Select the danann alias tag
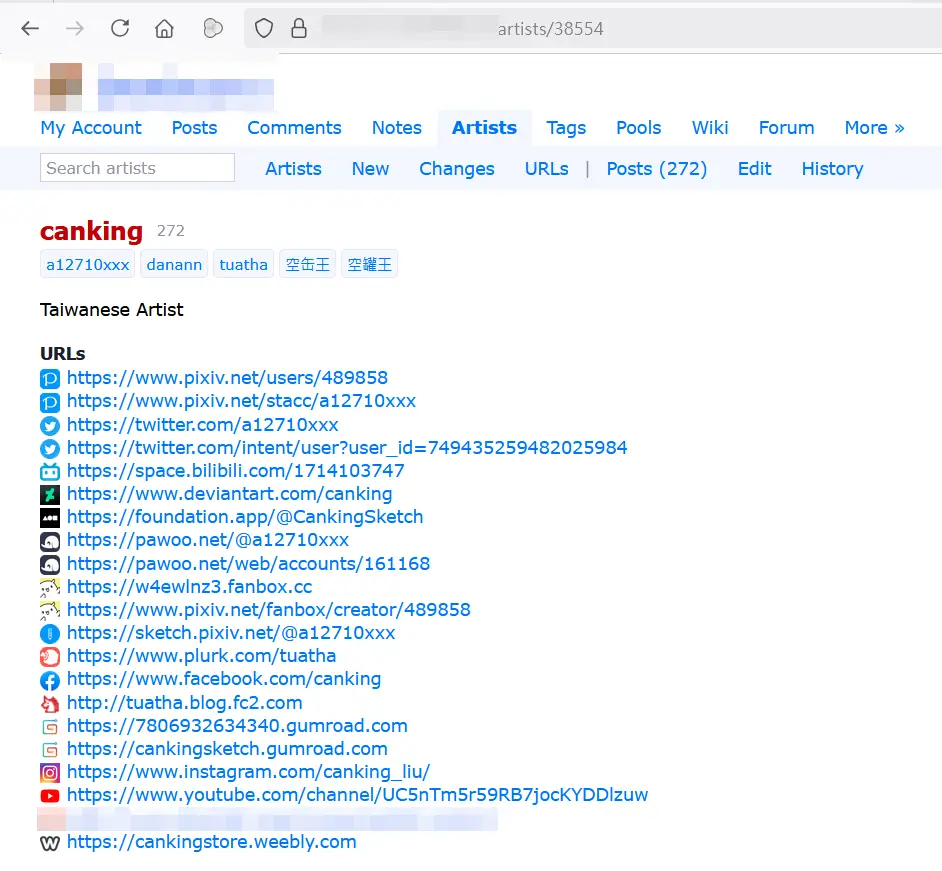This screenshot has height=871, width=942. click(x=174, y=264)
